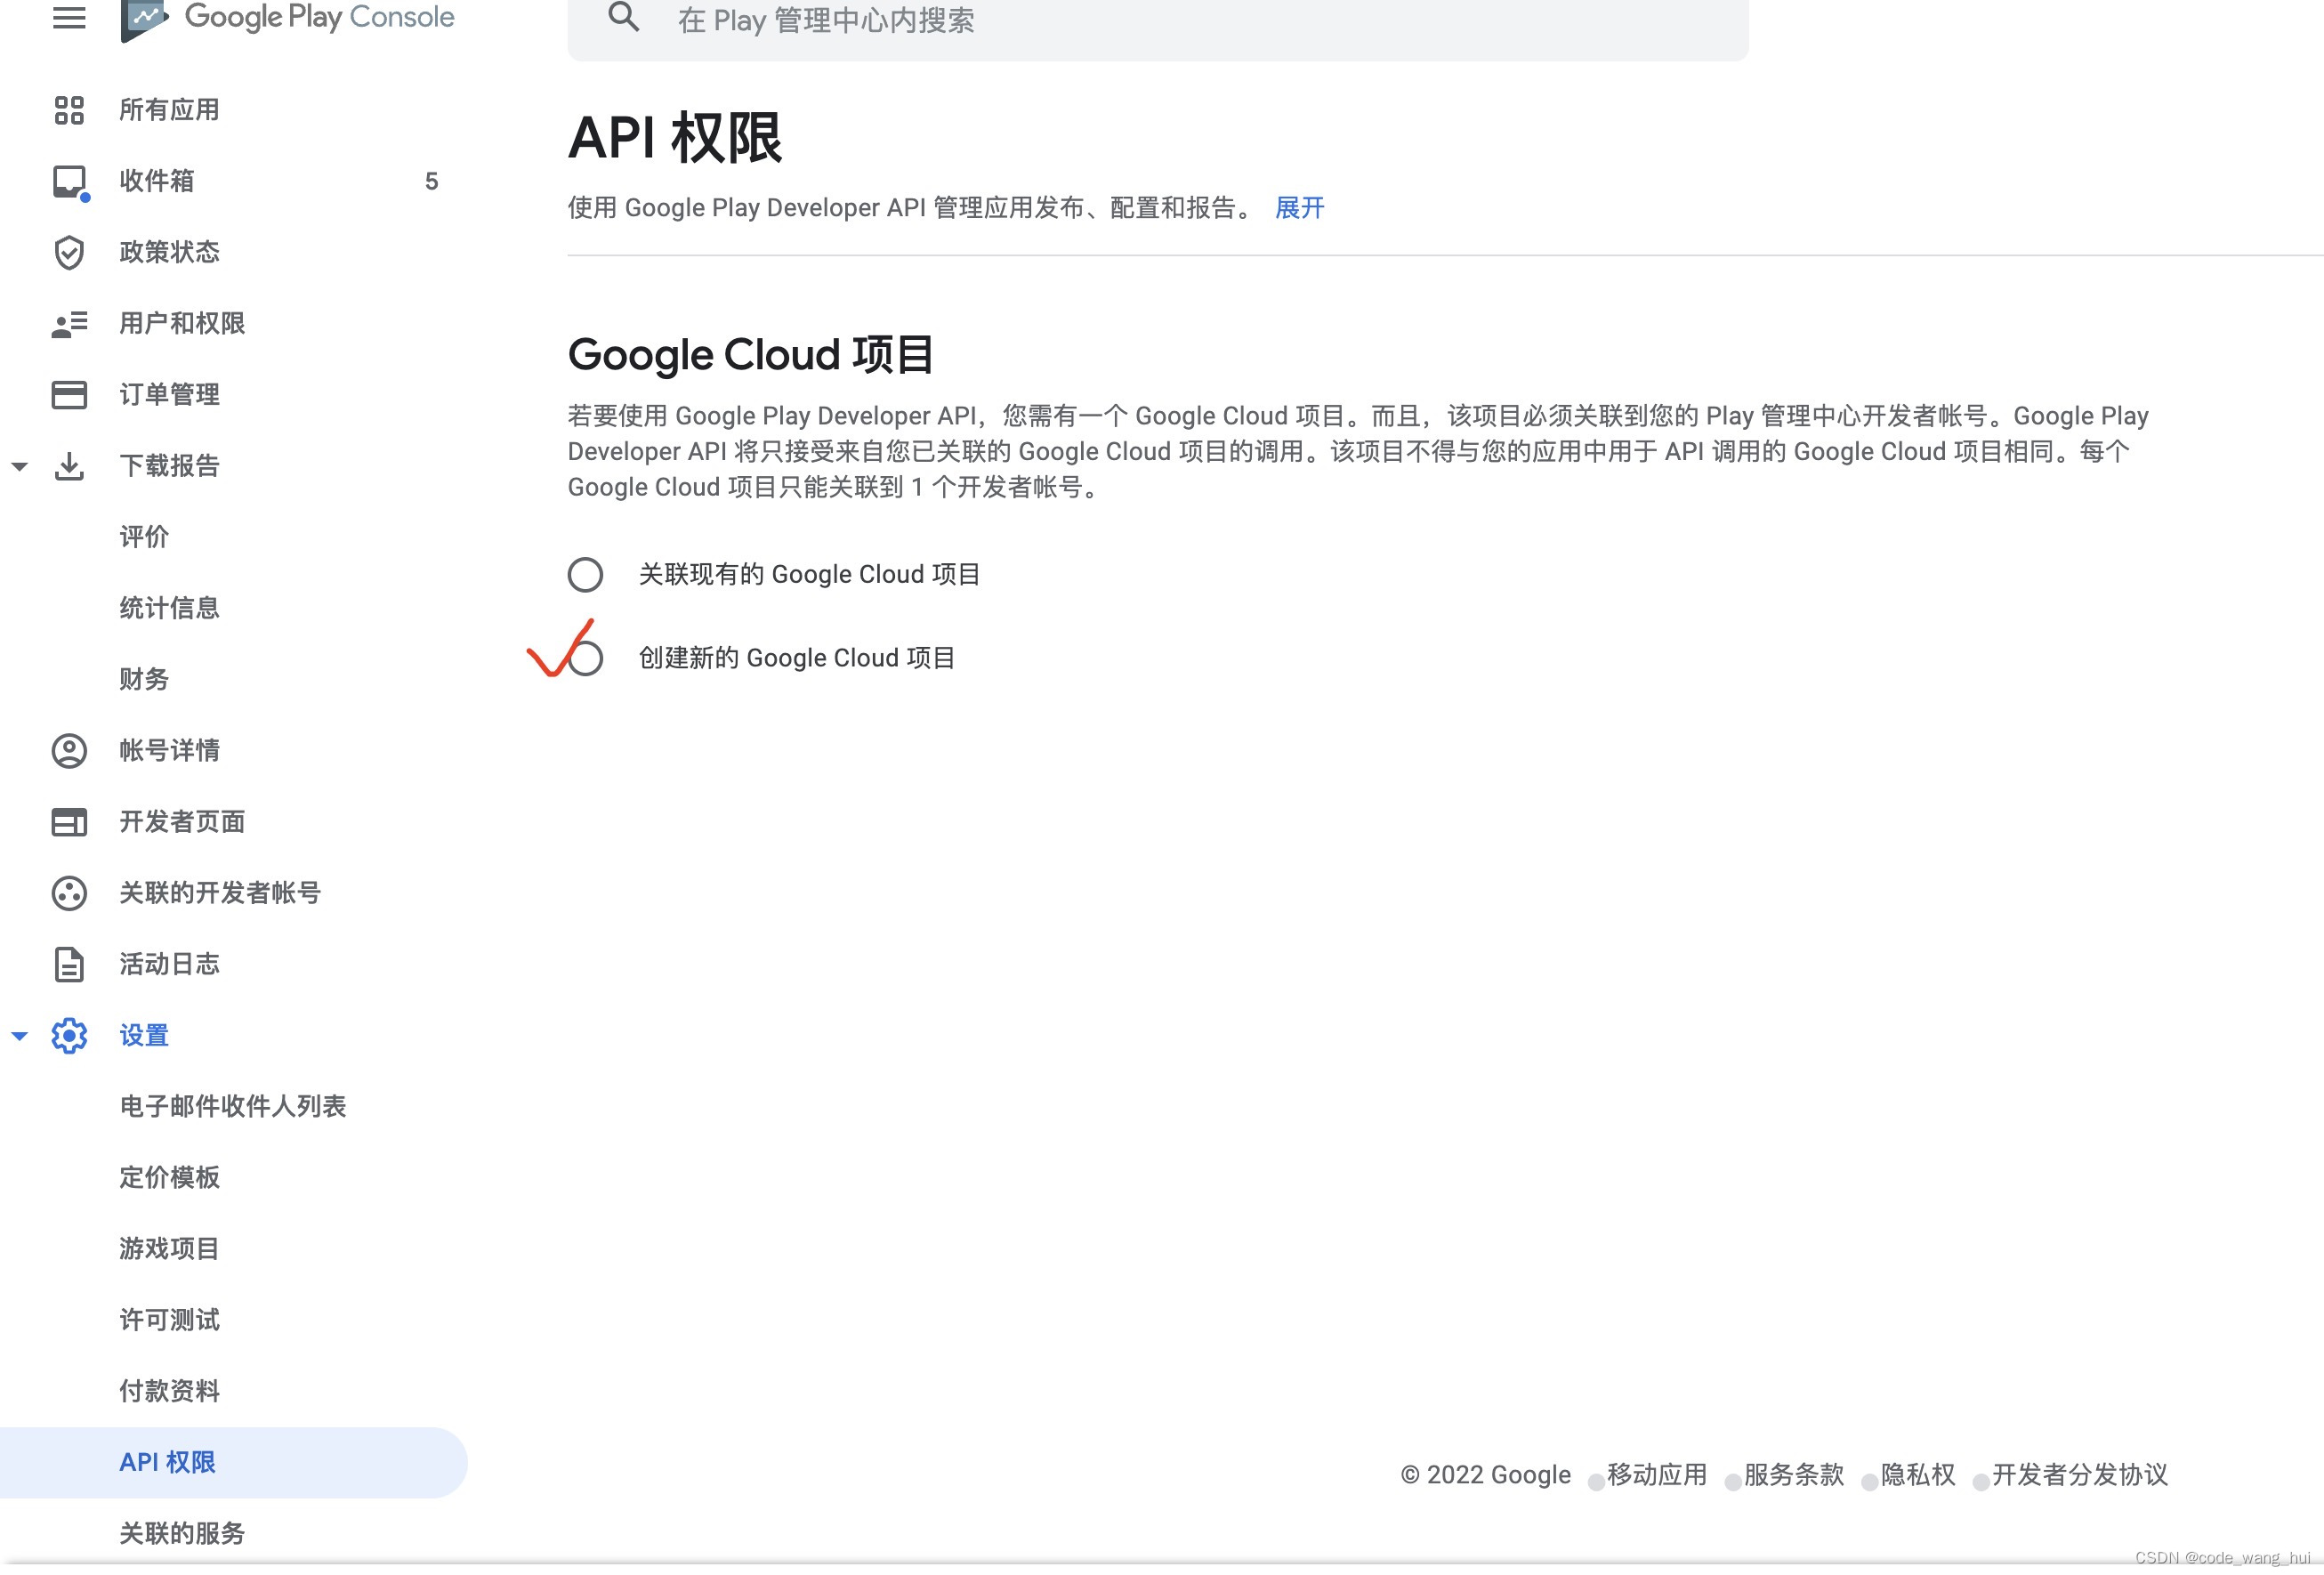
Task: Click the 设置 gear icon
Action: (x=68, y=1035)
